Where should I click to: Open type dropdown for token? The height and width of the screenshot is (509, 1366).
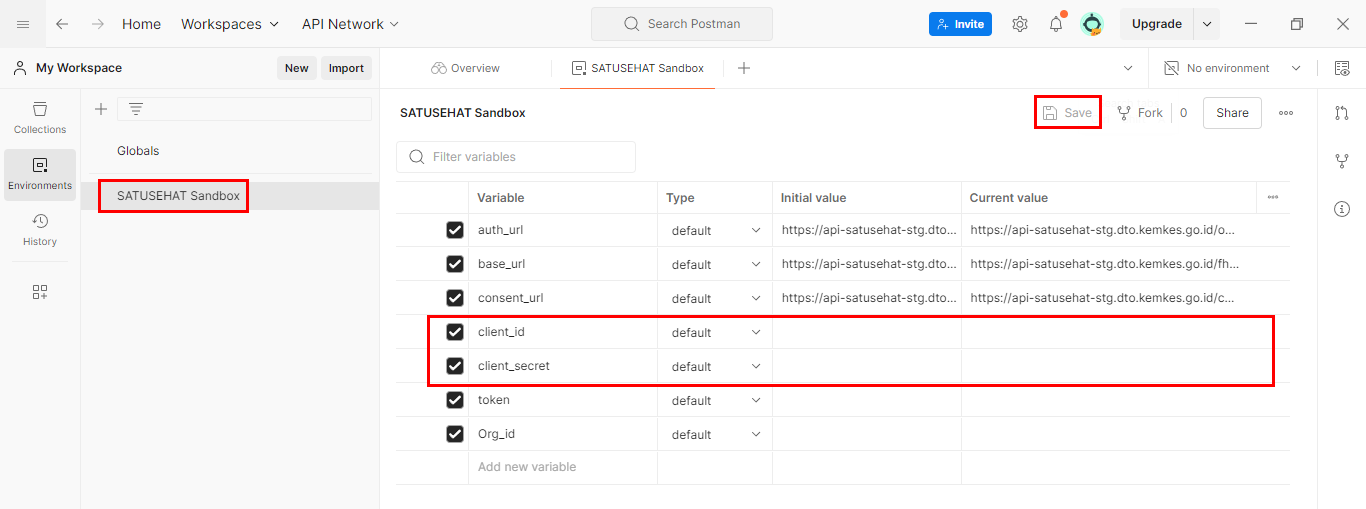(x=715, y=400)
